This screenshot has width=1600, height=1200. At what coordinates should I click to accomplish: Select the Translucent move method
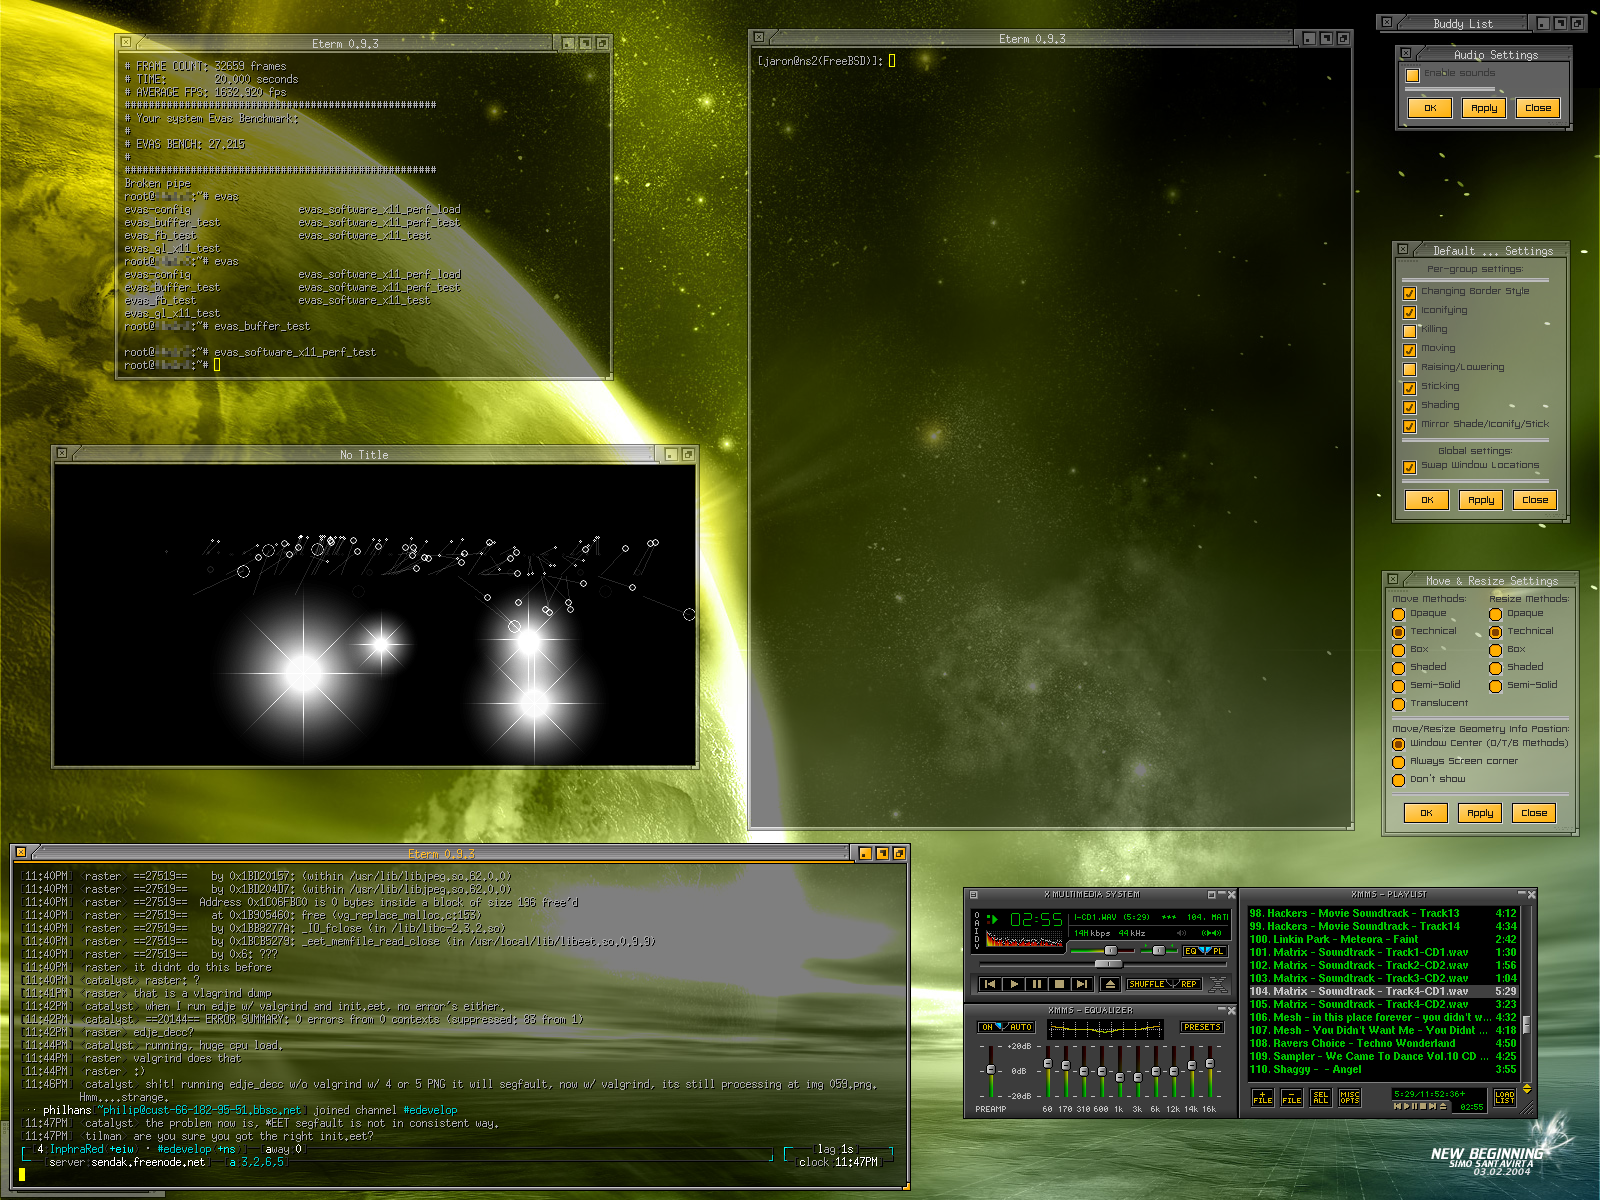point(1398,704)
